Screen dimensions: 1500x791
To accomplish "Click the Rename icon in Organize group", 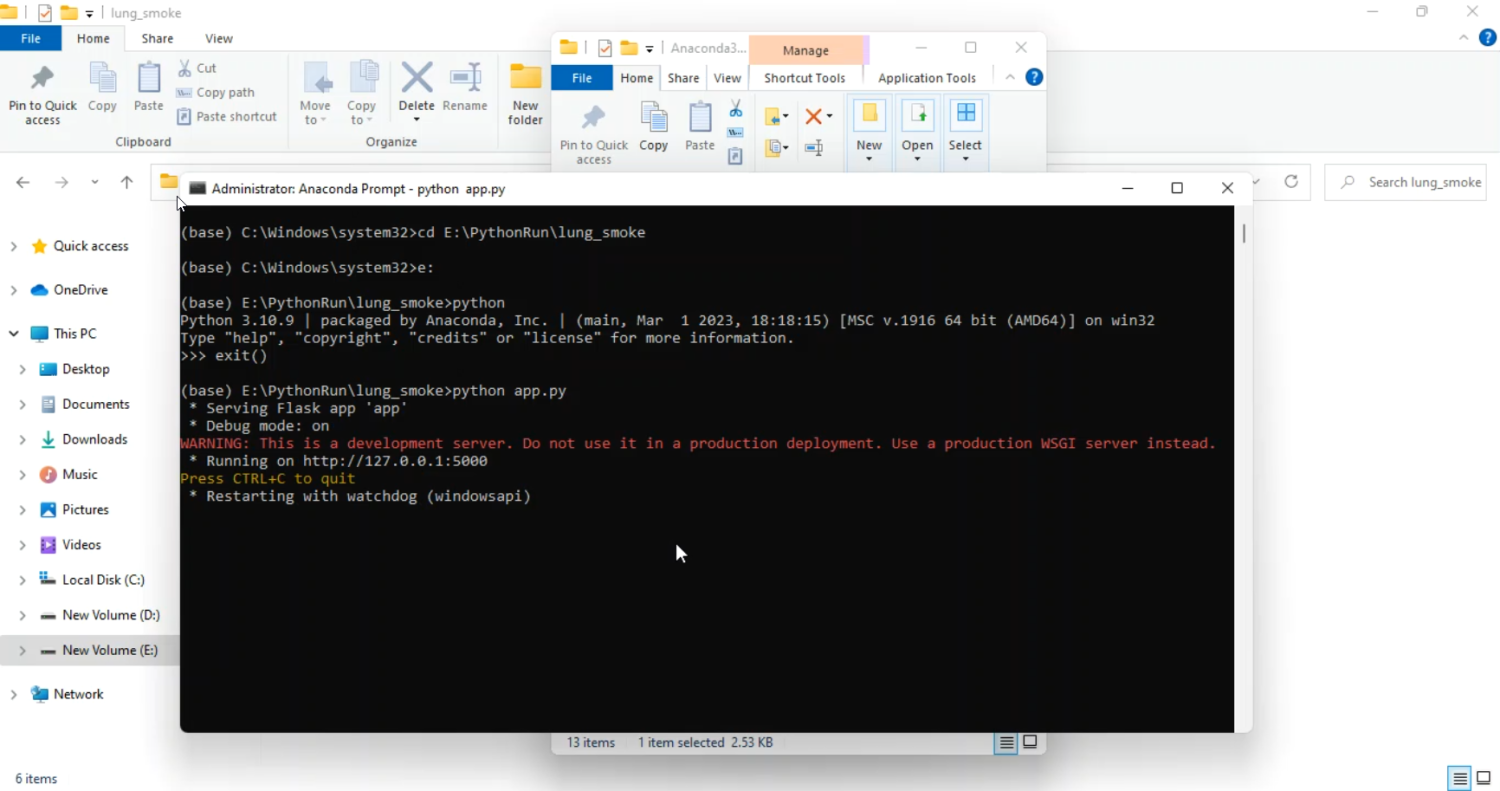I will (465, 87).
